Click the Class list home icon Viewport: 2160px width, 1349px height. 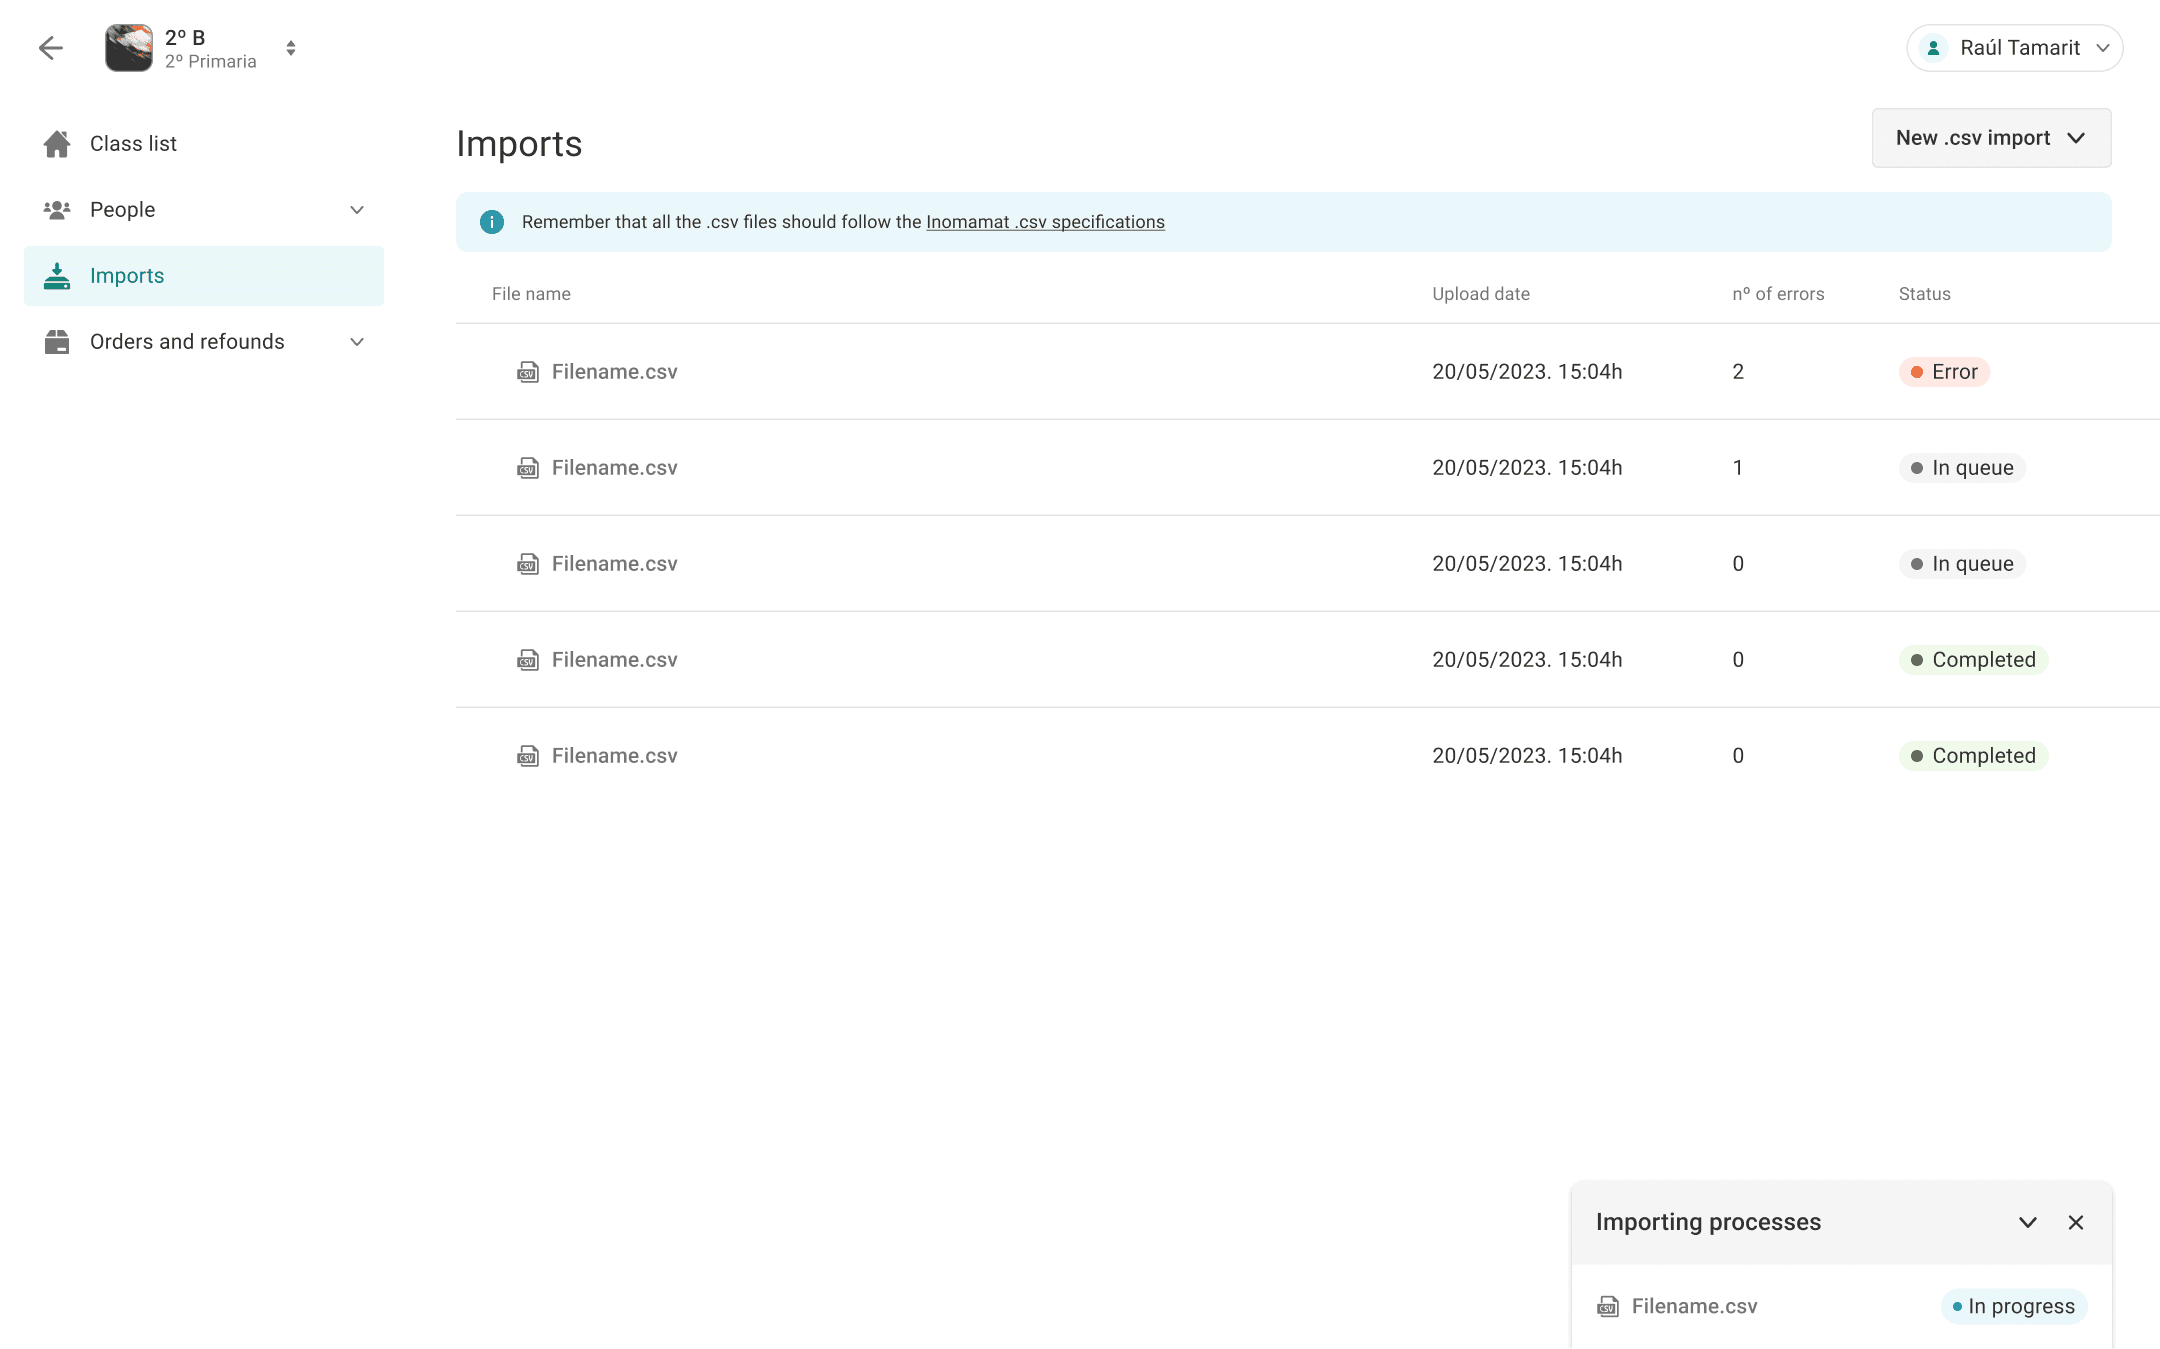tap(57, 144)
